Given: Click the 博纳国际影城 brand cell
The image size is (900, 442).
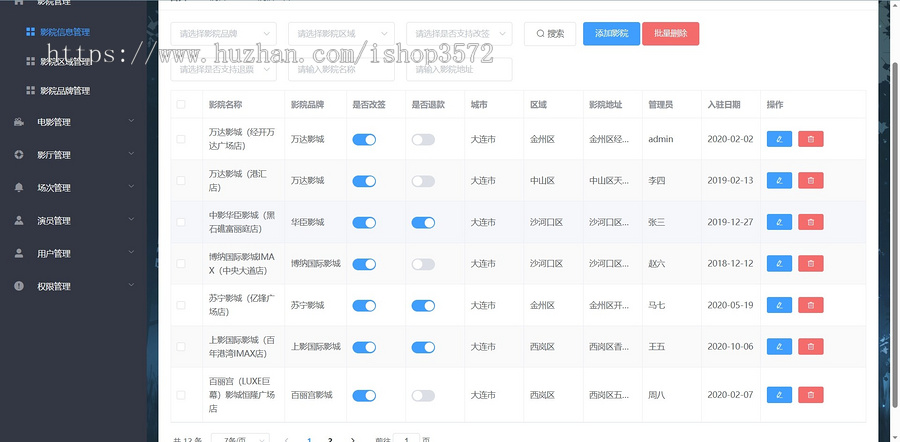Looking at the screenshot, I should (x=316, y=263).
